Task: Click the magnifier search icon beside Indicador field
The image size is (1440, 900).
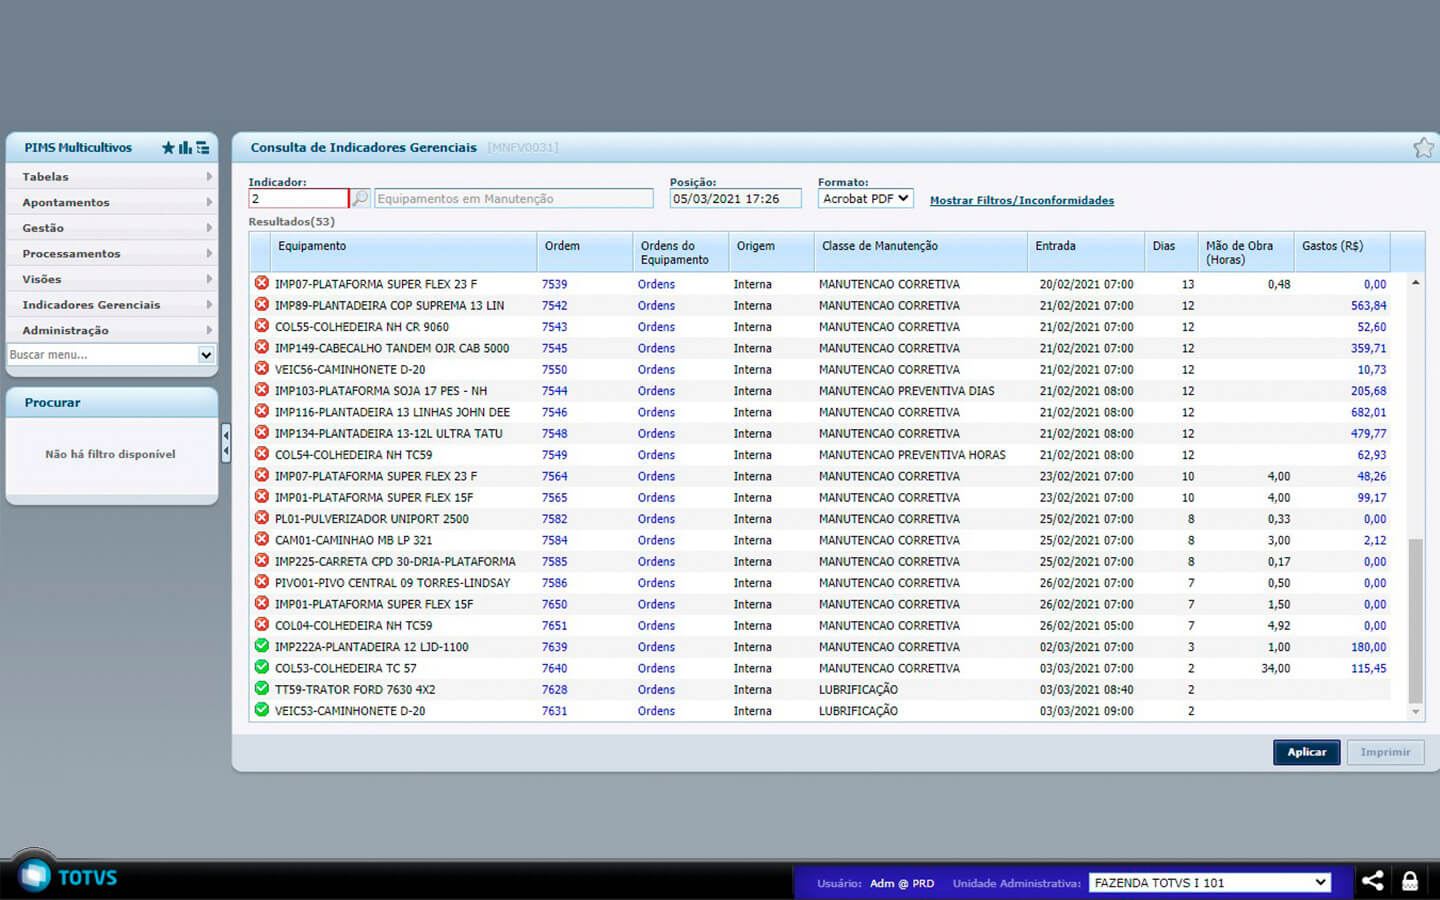Action: pyautogui.click(x=360, y=199)
